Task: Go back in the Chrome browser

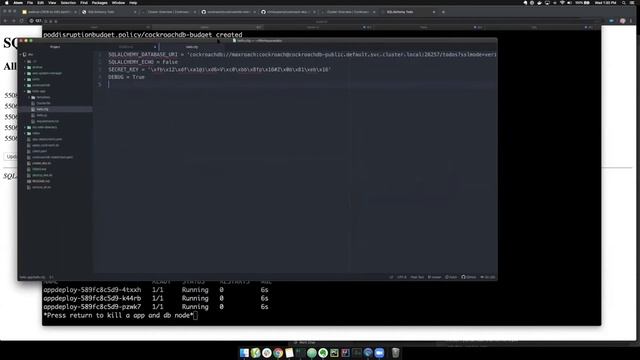Action: [x=6, y=21]
